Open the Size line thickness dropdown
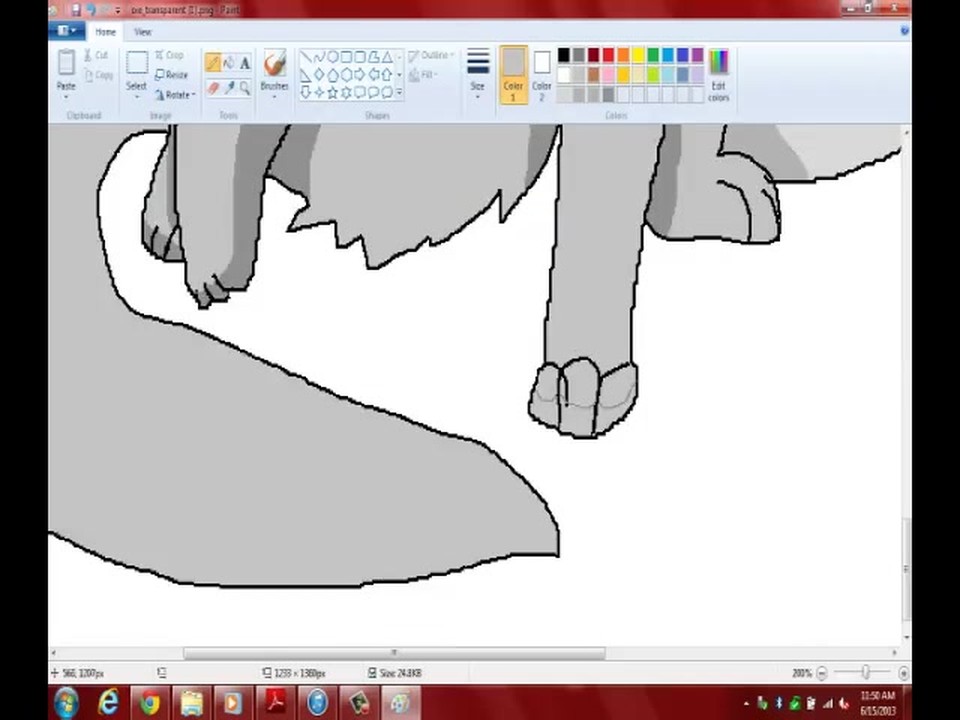 tap(478, 74)
